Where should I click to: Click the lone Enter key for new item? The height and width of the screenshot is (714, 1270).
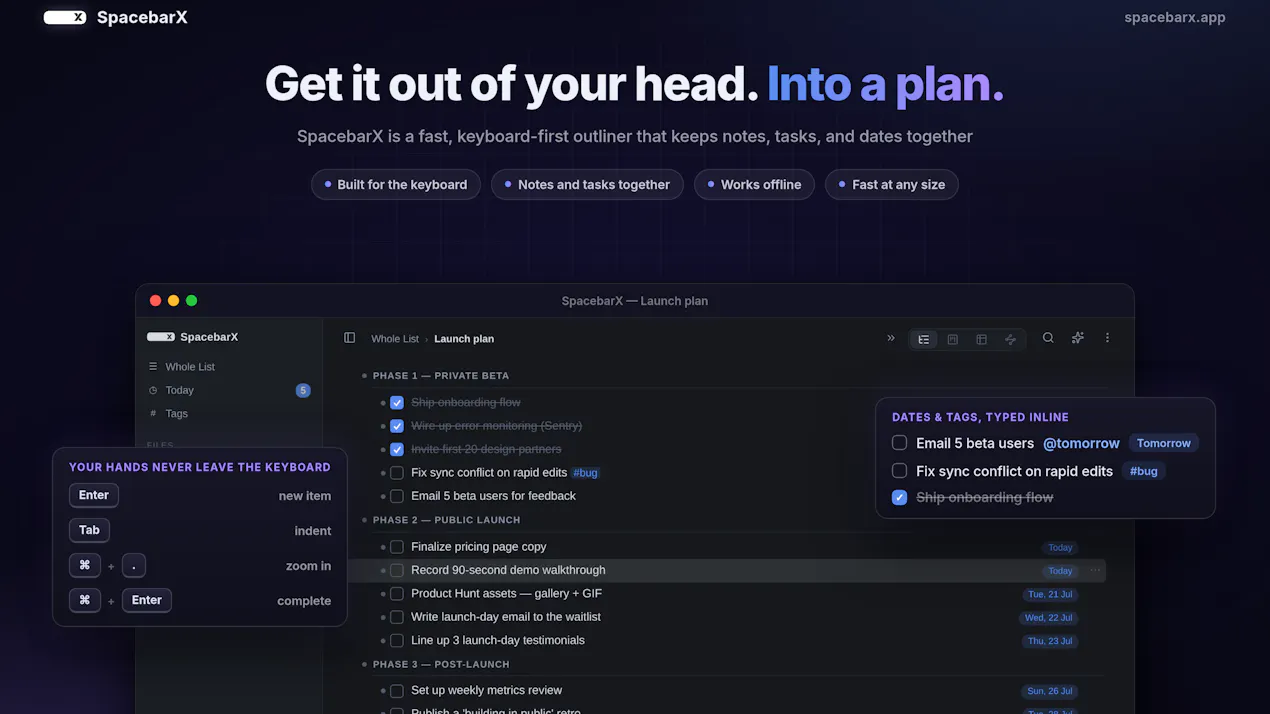(94, 495)
